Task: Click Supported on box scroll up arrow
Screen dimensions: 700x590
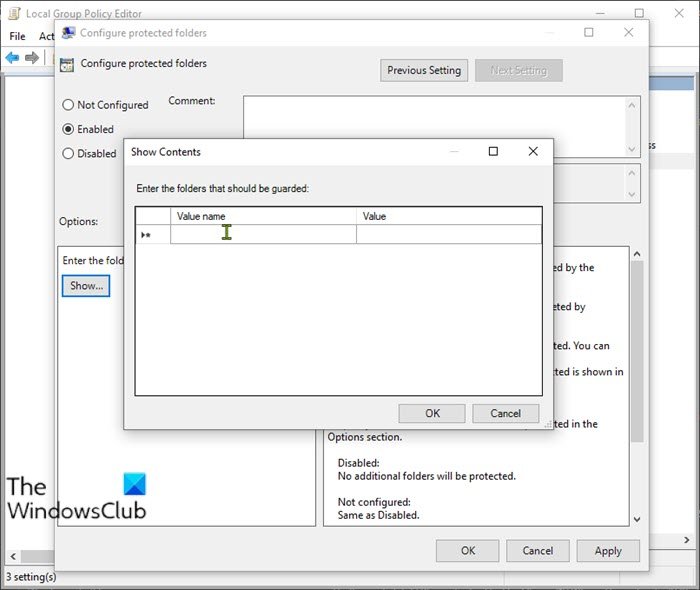Action: (631, 173)
